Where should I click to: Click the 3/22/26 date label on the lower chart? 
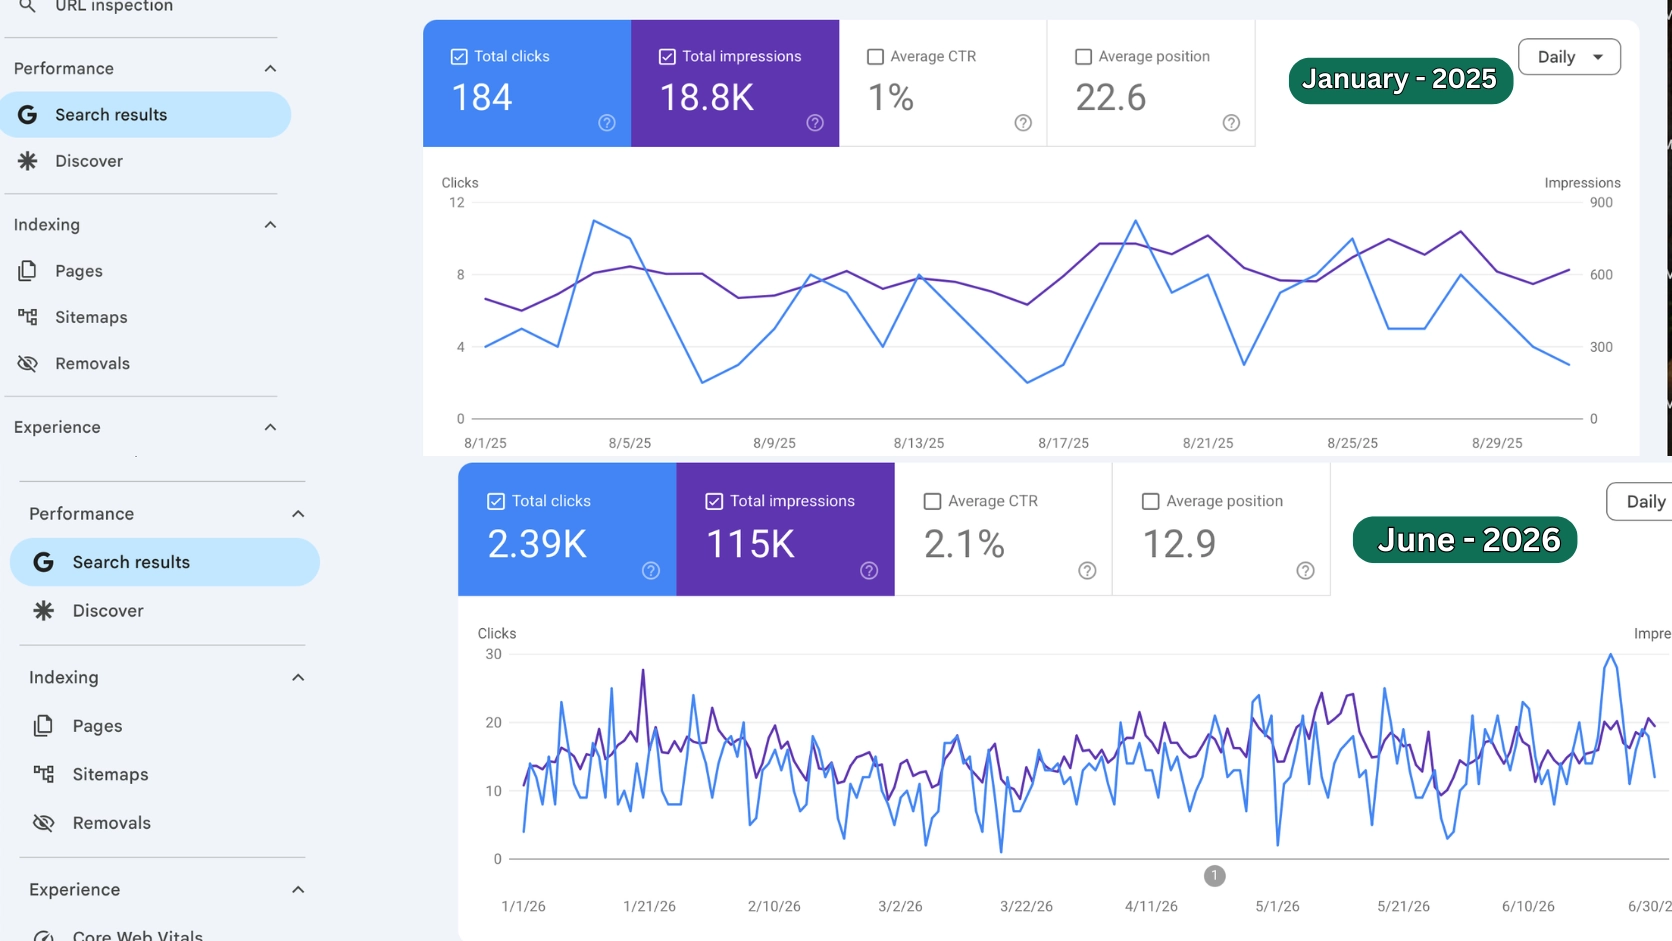point(1026,906)
